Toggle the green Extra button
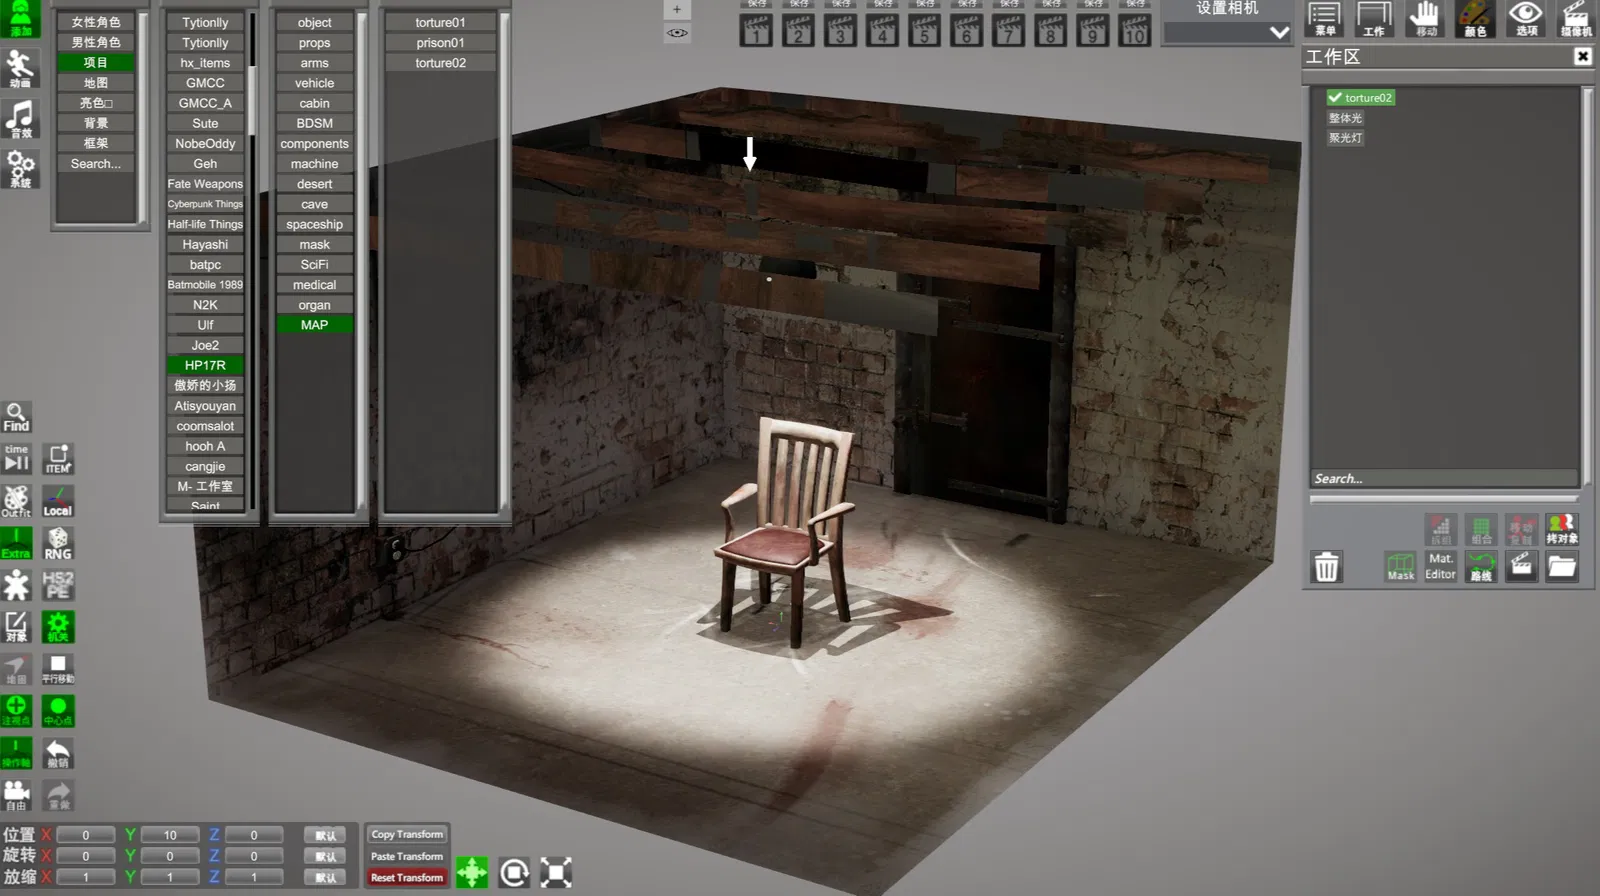The width and height of the screenshot is (1600, 896). pyautogui.click(x=17, y=543)
